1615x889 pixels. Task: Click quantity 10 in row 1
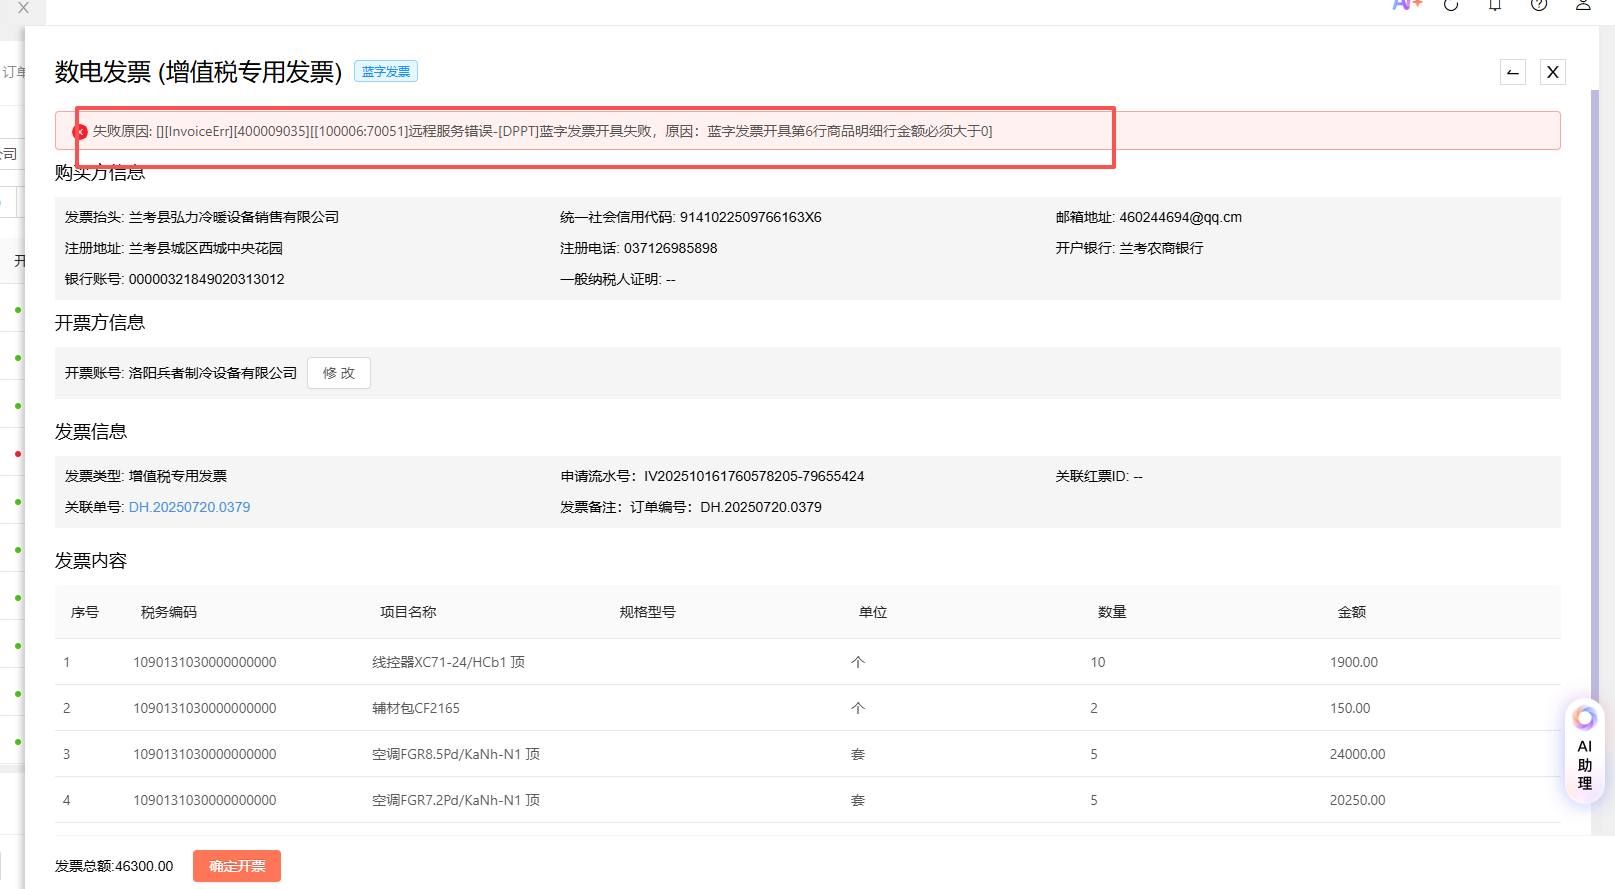click(1098, 662)
